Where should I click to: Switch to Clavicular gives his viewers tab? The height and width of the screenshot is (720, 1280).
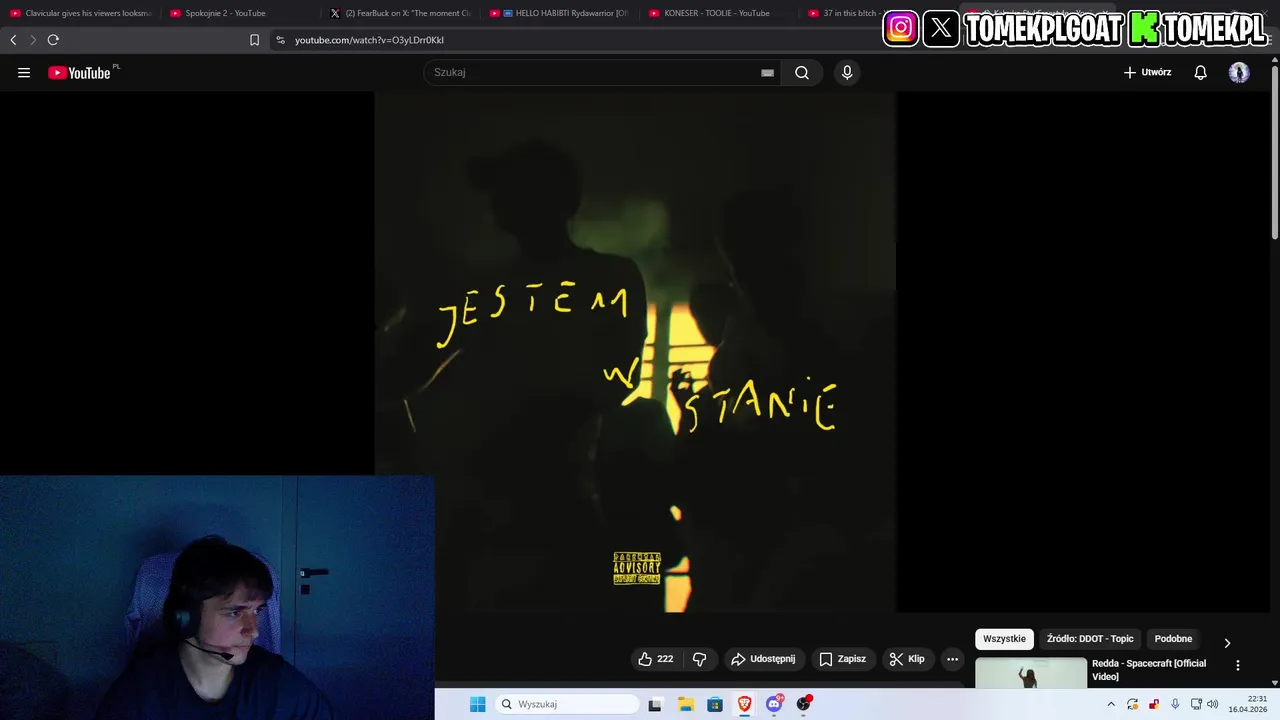point(80,13)
